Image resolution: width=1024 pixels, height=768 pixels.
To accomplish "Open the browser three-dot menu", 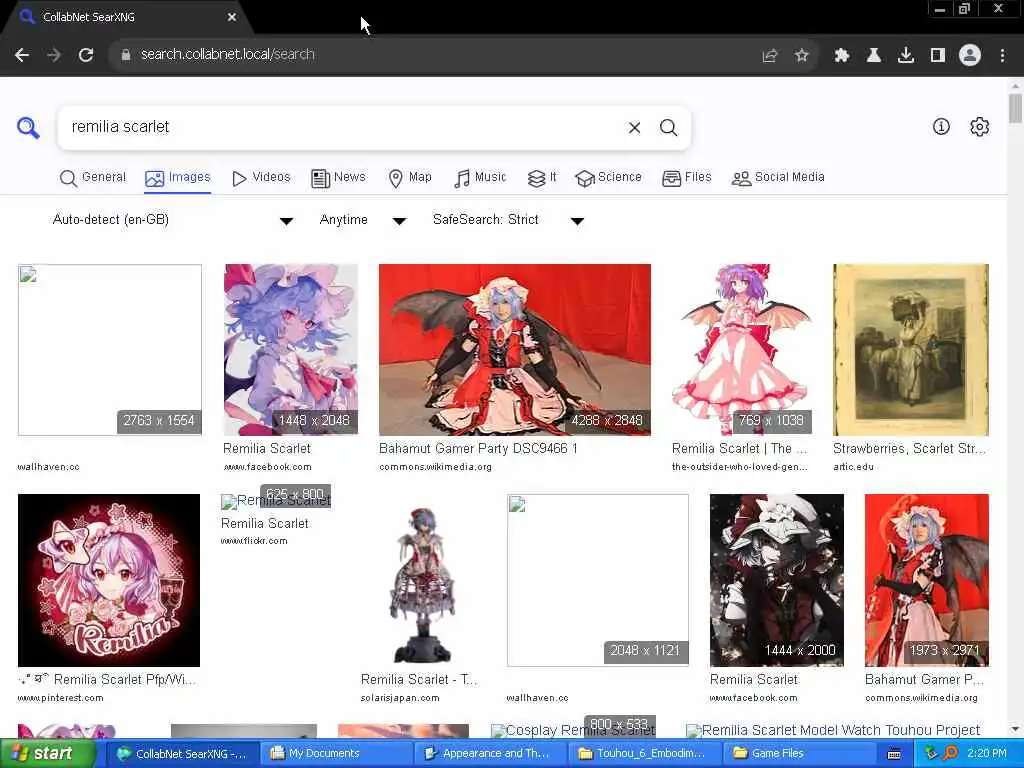I will (1002, 56).
